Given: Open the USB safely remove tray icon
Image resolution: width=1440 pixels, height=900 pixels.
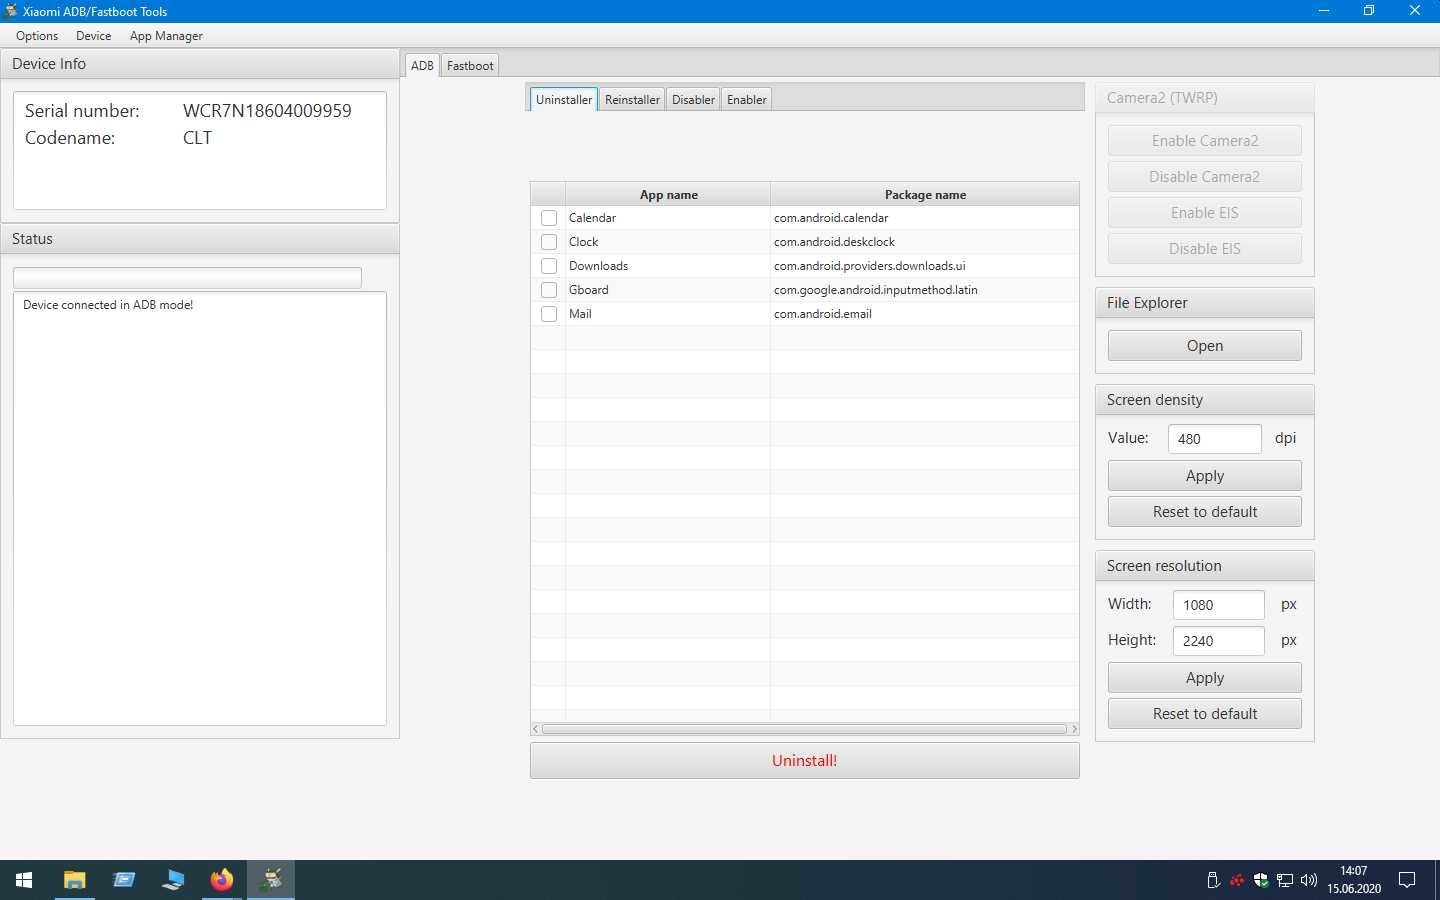Looking at the screenshot, I should (1213, 880).
